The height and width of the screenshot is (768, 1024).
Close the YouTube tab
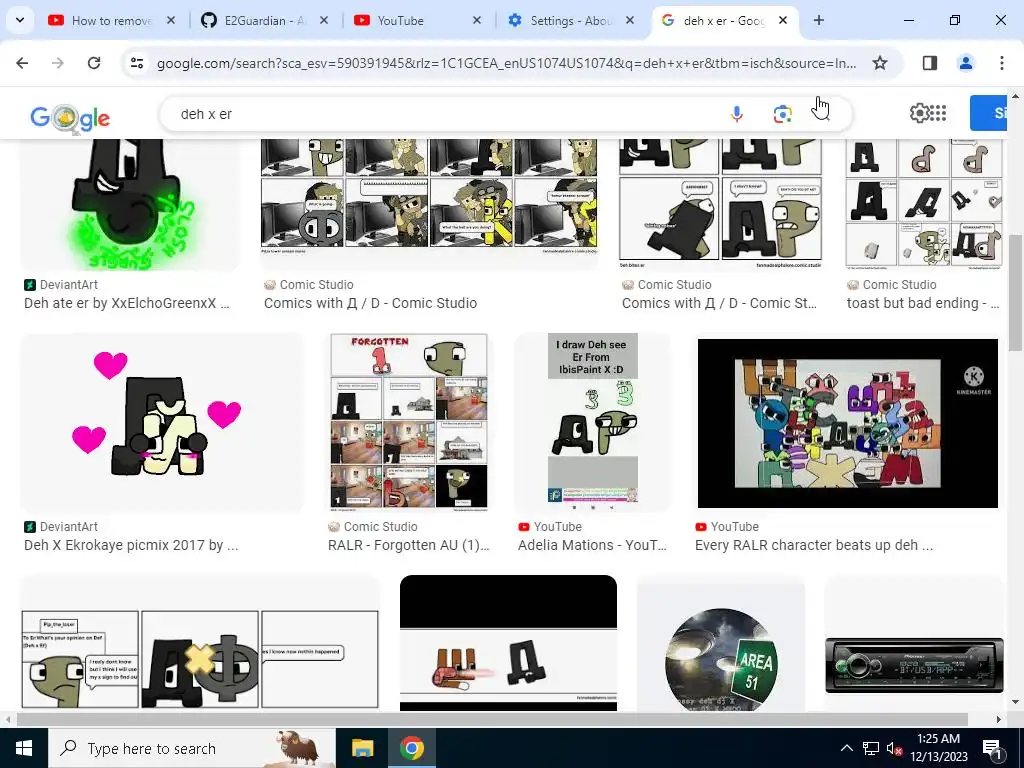click(477, 20)
